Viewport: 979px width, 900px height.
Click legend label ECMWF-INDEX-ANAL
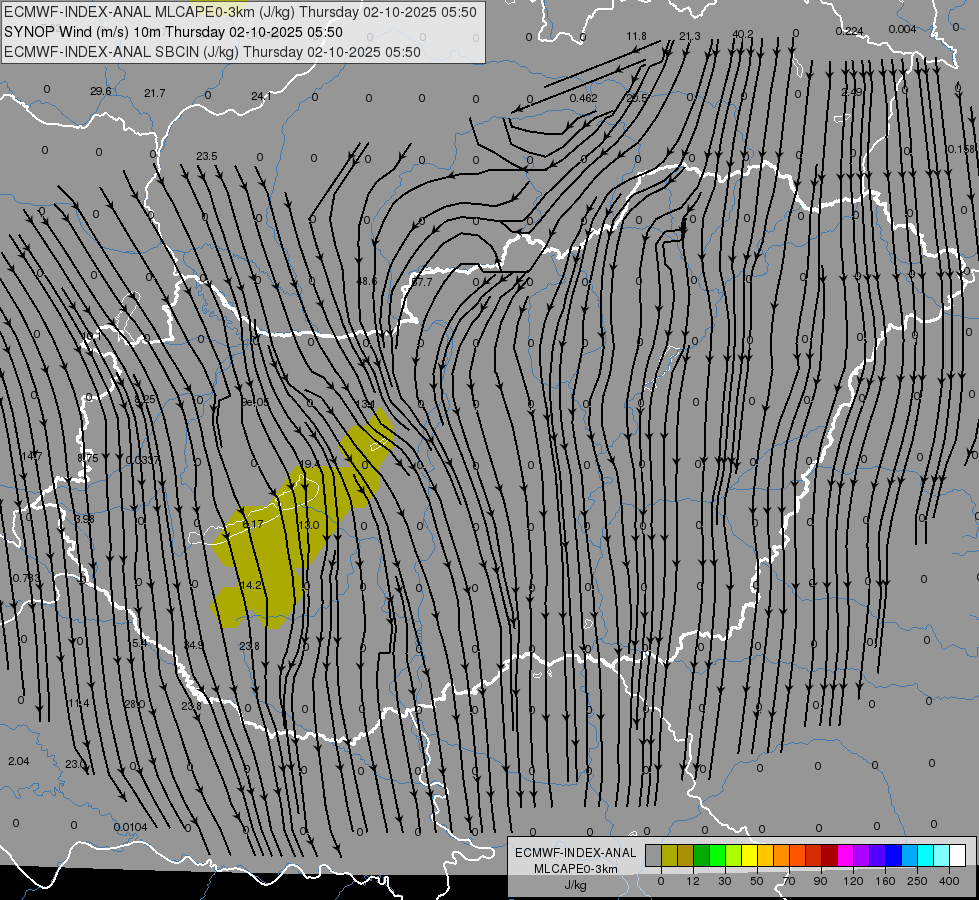coord(575,853)
